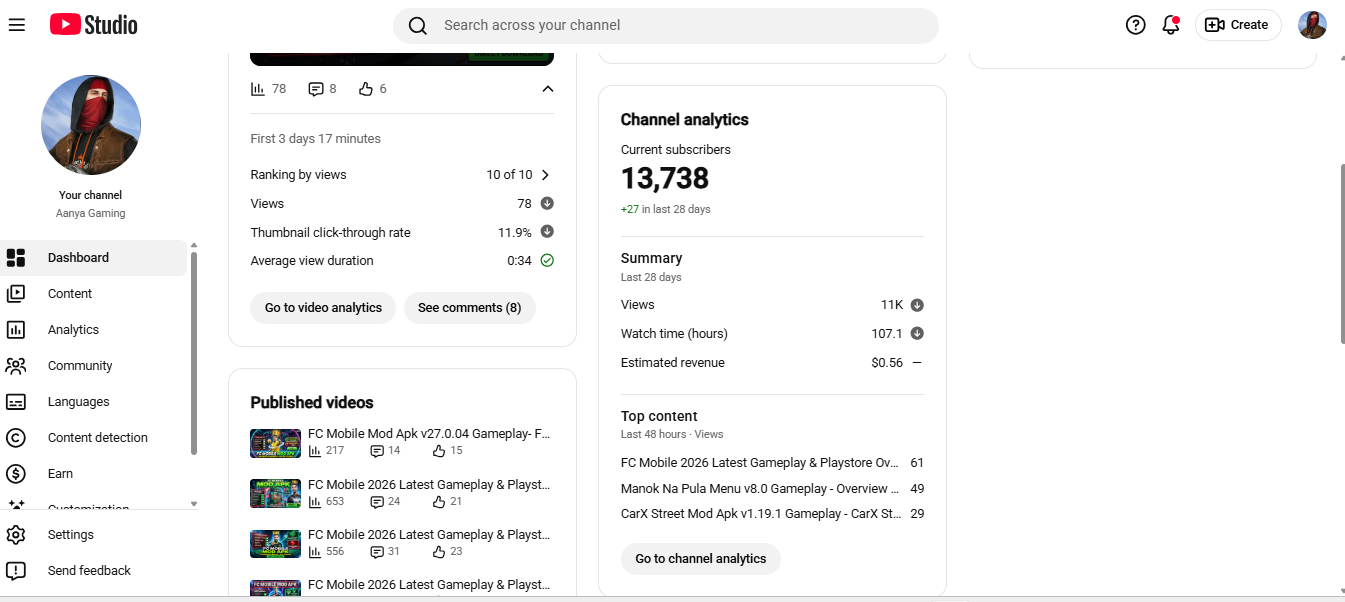Click the Dashboard sidebar icon
Image resolution: width=1345 pixels, height=602 pixels.
coord(16,258)
